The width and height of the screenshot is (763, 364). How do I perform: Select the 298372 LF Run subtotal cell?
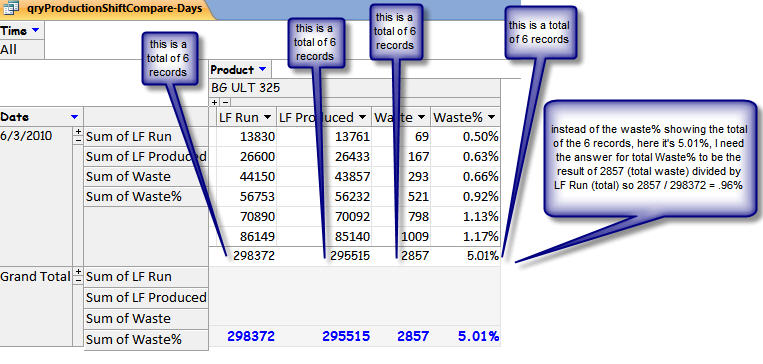[x=243, y=256]
